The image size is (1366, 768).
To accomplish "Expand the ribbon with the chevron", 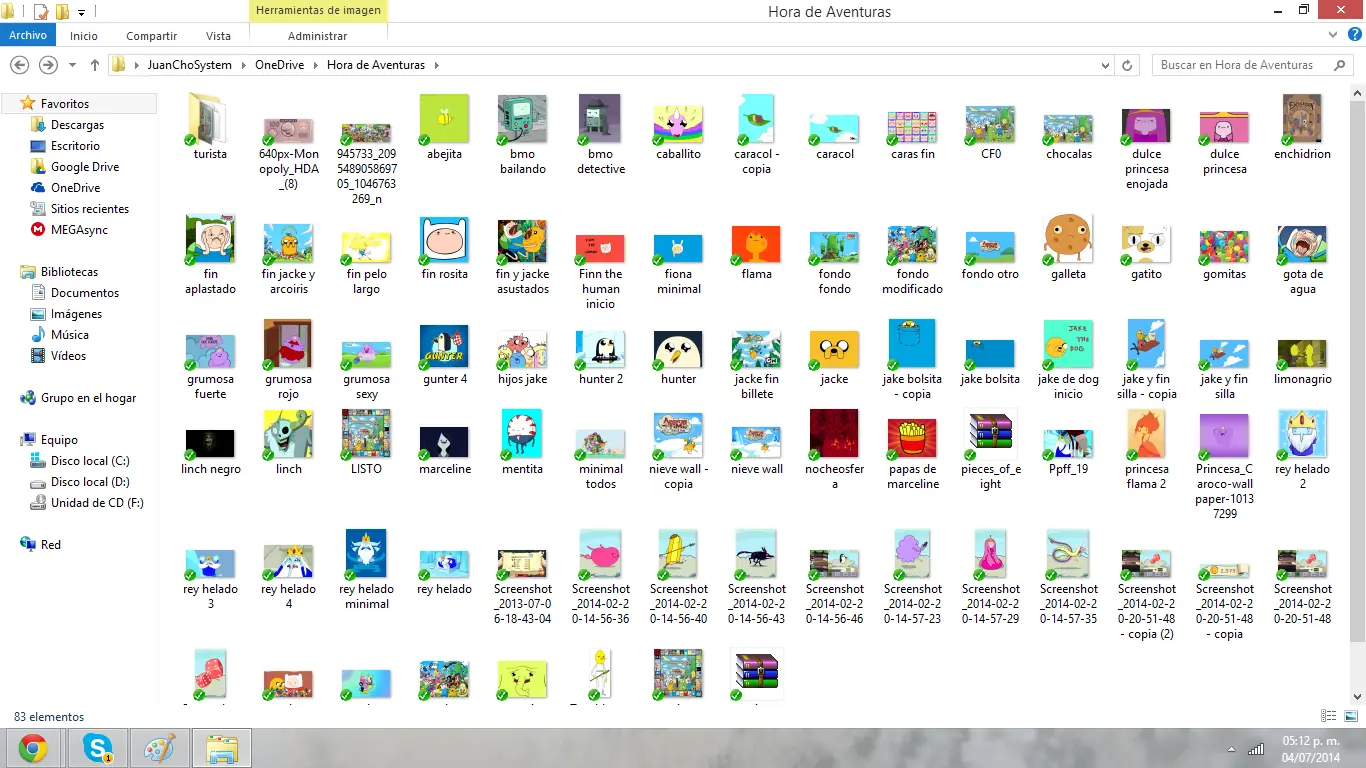I will [1334, 36].
